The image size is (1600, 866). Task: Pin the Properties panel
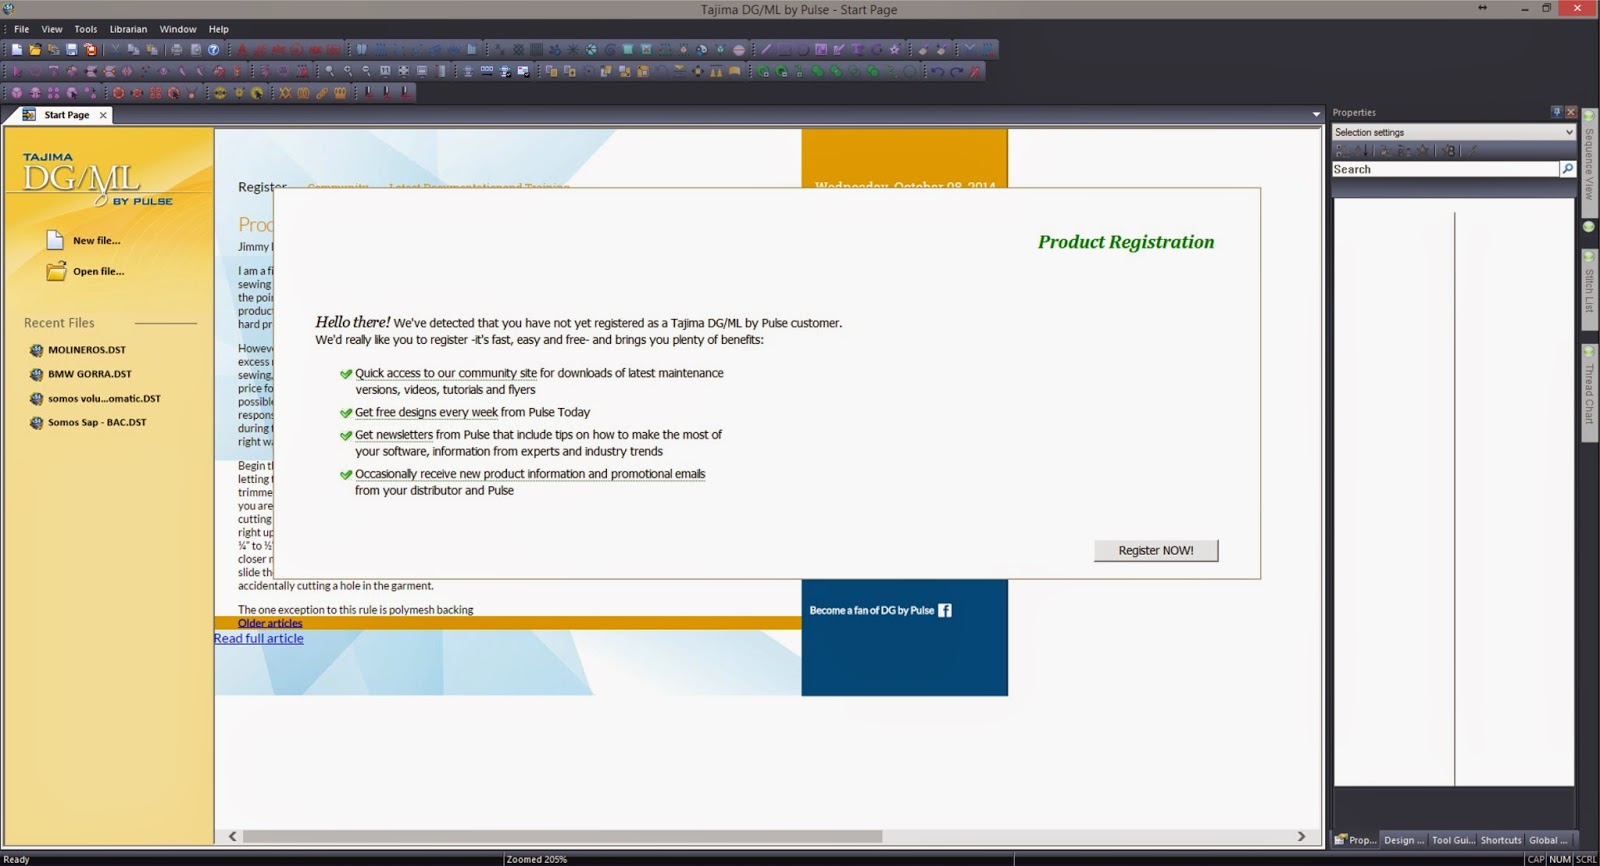coord(1556,112)
